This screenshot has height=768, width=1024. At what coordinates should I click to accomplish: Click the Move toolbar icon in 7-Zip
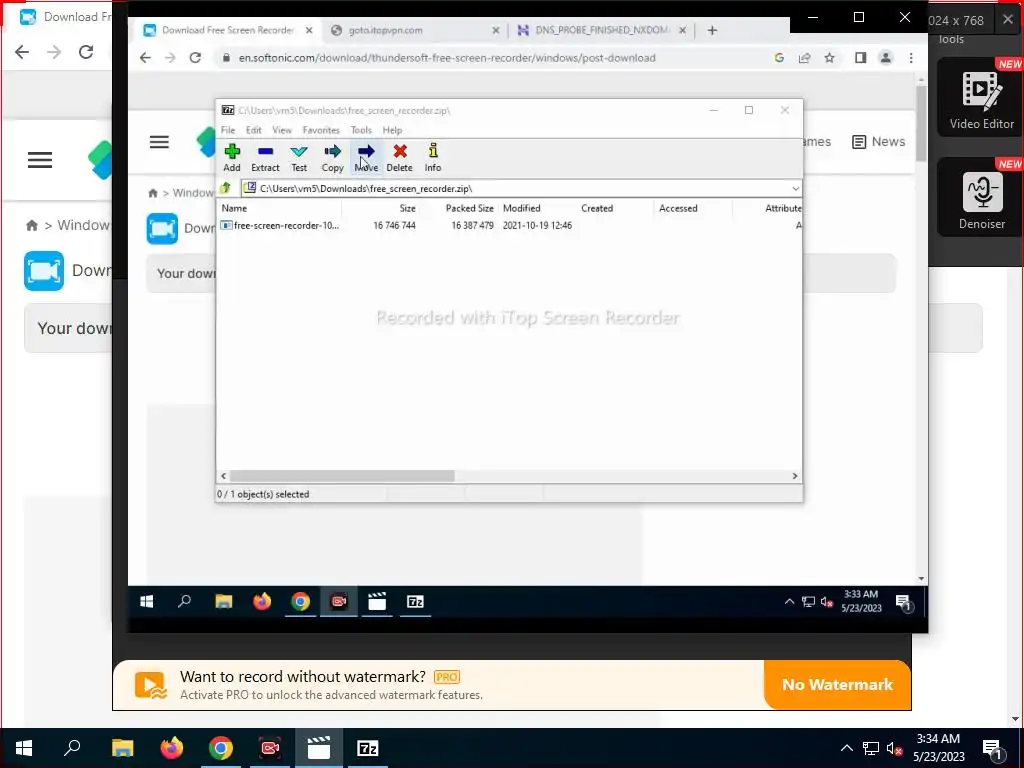[366, 158]
